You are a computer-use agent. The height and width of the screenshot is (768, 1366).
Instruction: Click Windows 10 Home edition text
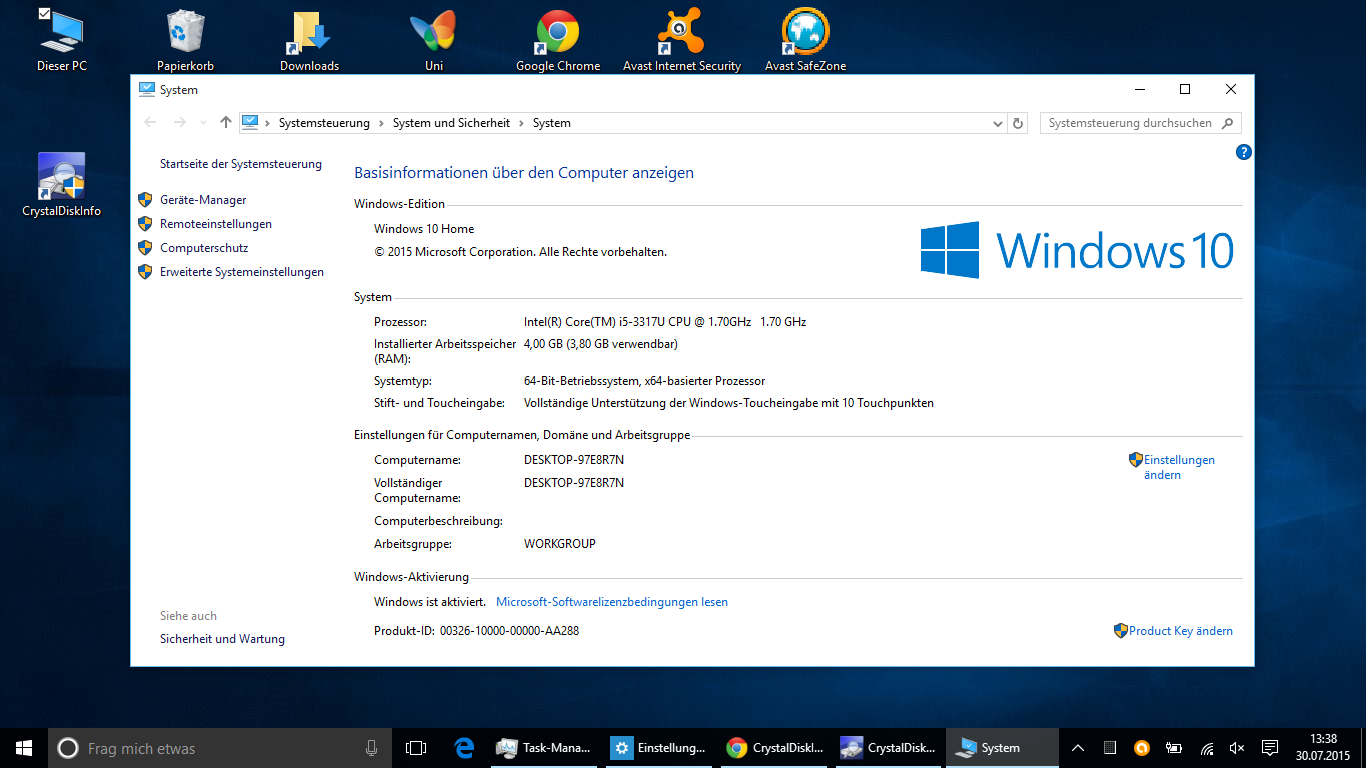[424, 229]
